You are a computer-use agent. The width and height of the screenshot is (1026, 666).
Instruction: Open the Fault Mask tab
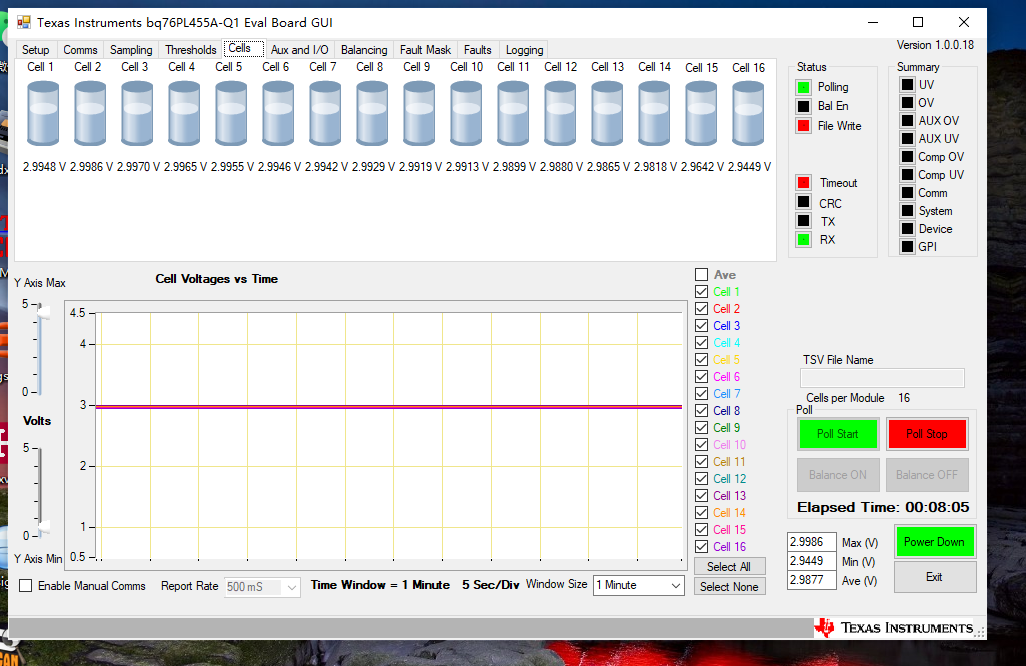coord(425,50)
